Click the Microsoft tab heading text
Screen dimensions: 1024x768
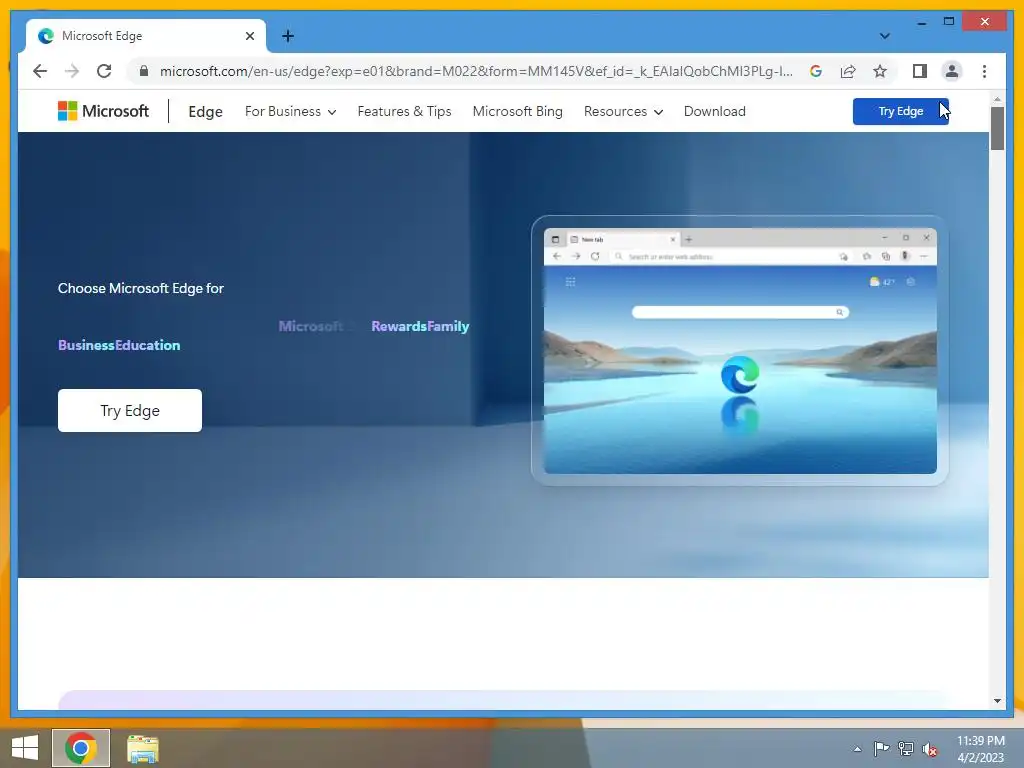[x=102, y=36]
